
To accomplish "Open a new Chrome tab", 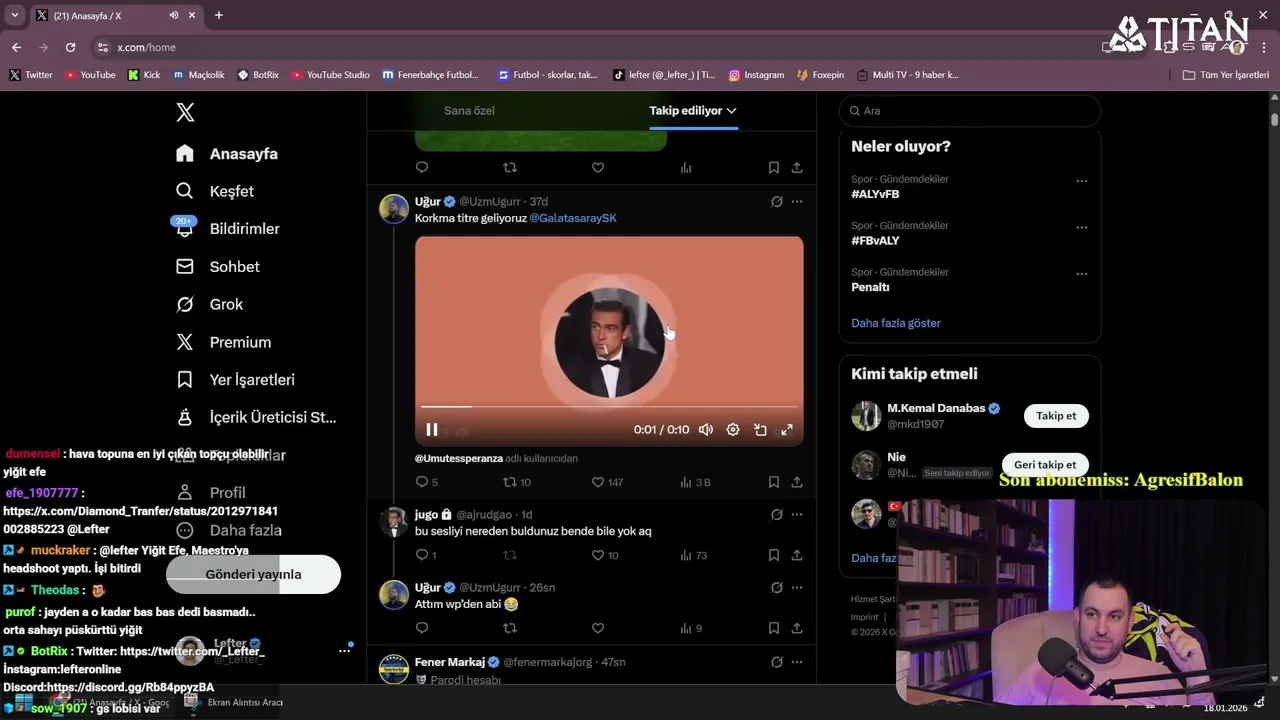I will (218, 15).
